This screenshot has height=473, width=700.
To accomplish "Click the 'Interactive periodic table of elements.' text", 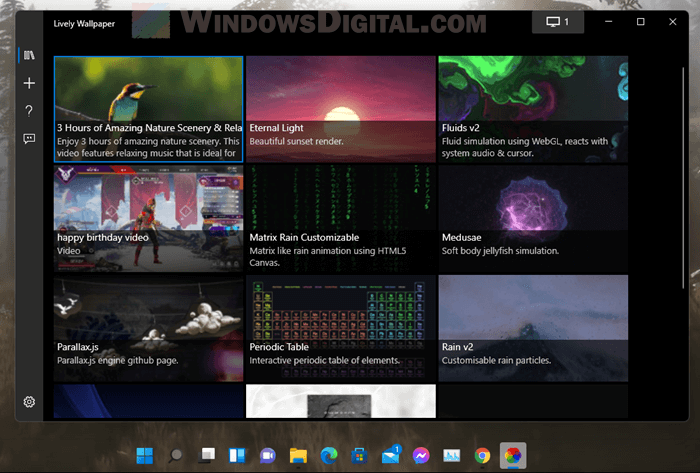I will click(x=325, y=360).
